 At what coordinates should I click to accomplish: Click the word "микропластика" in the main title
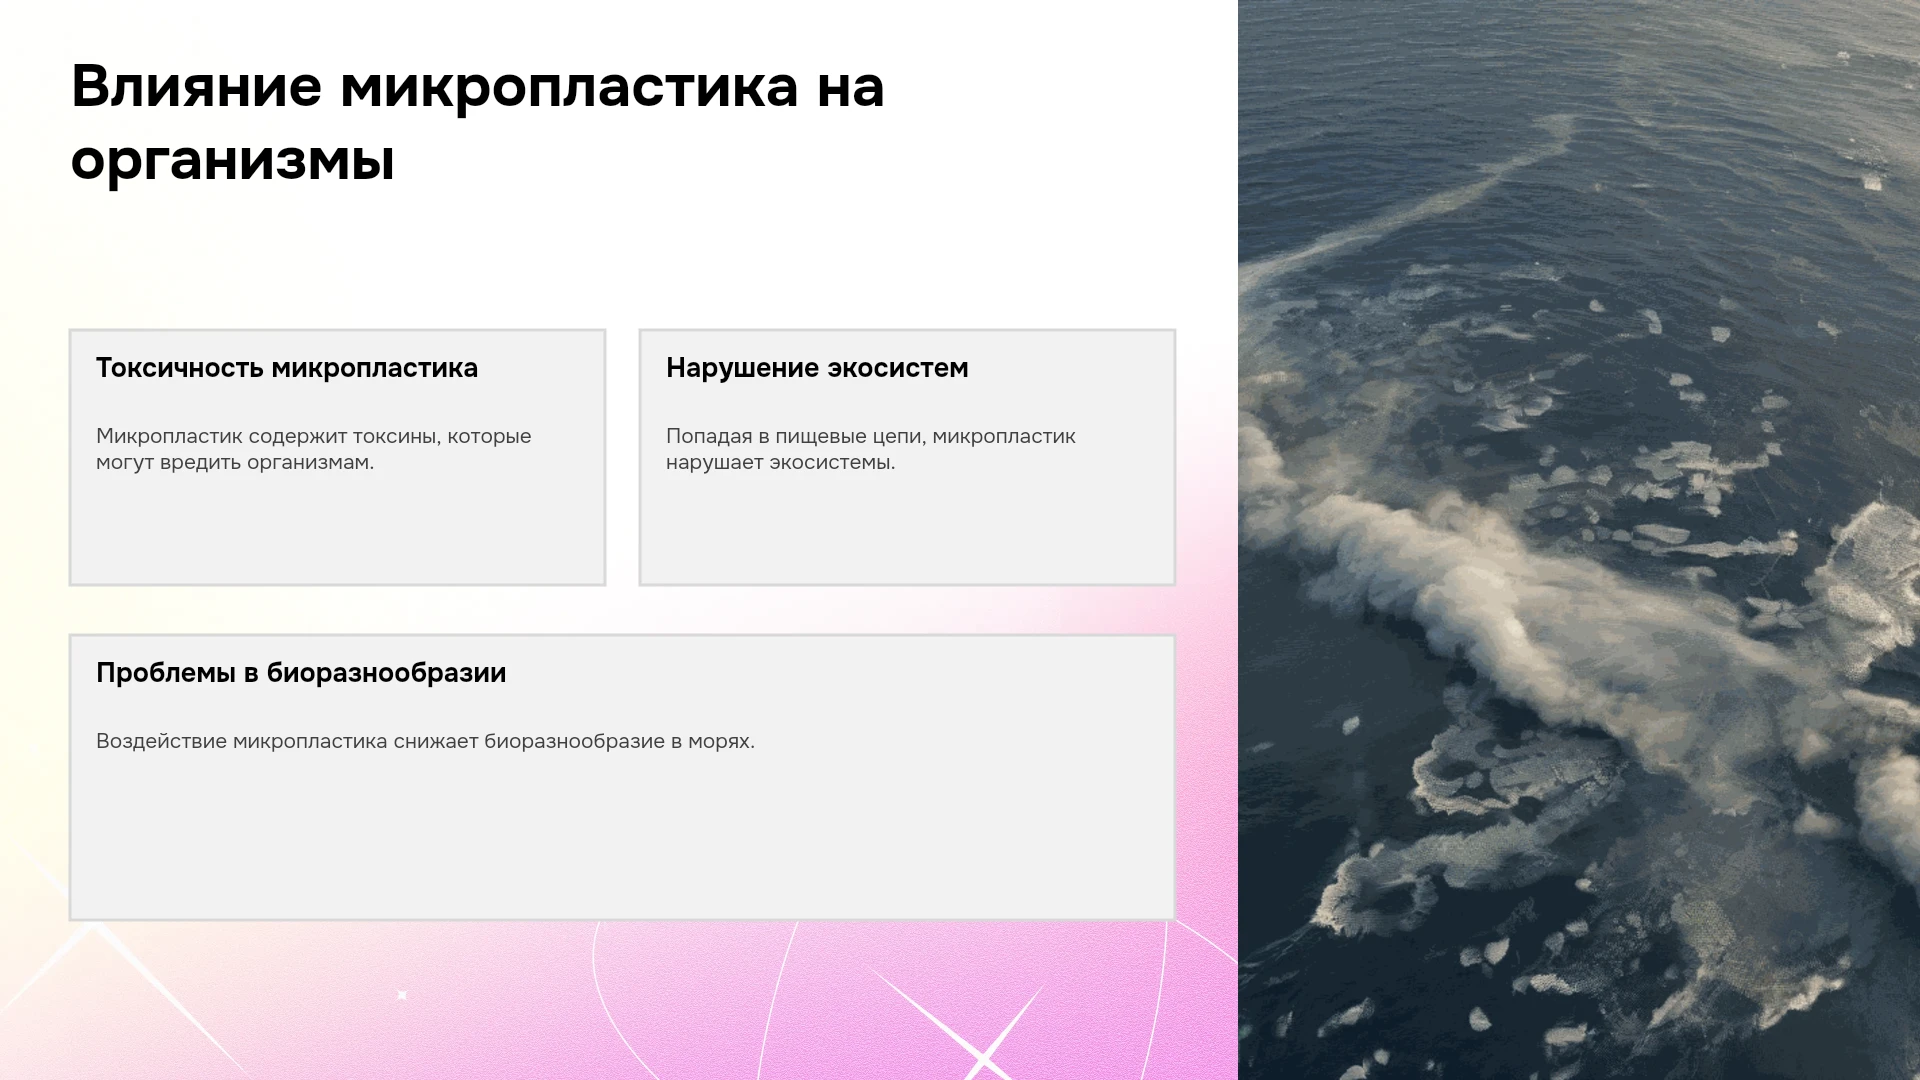569,88
